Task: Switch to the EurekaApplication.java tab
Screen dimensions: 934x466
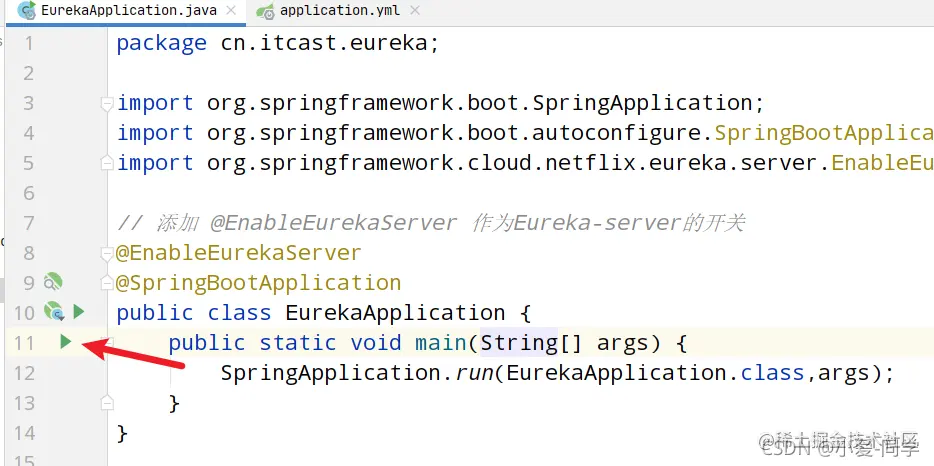Action: tap(126, 12)
